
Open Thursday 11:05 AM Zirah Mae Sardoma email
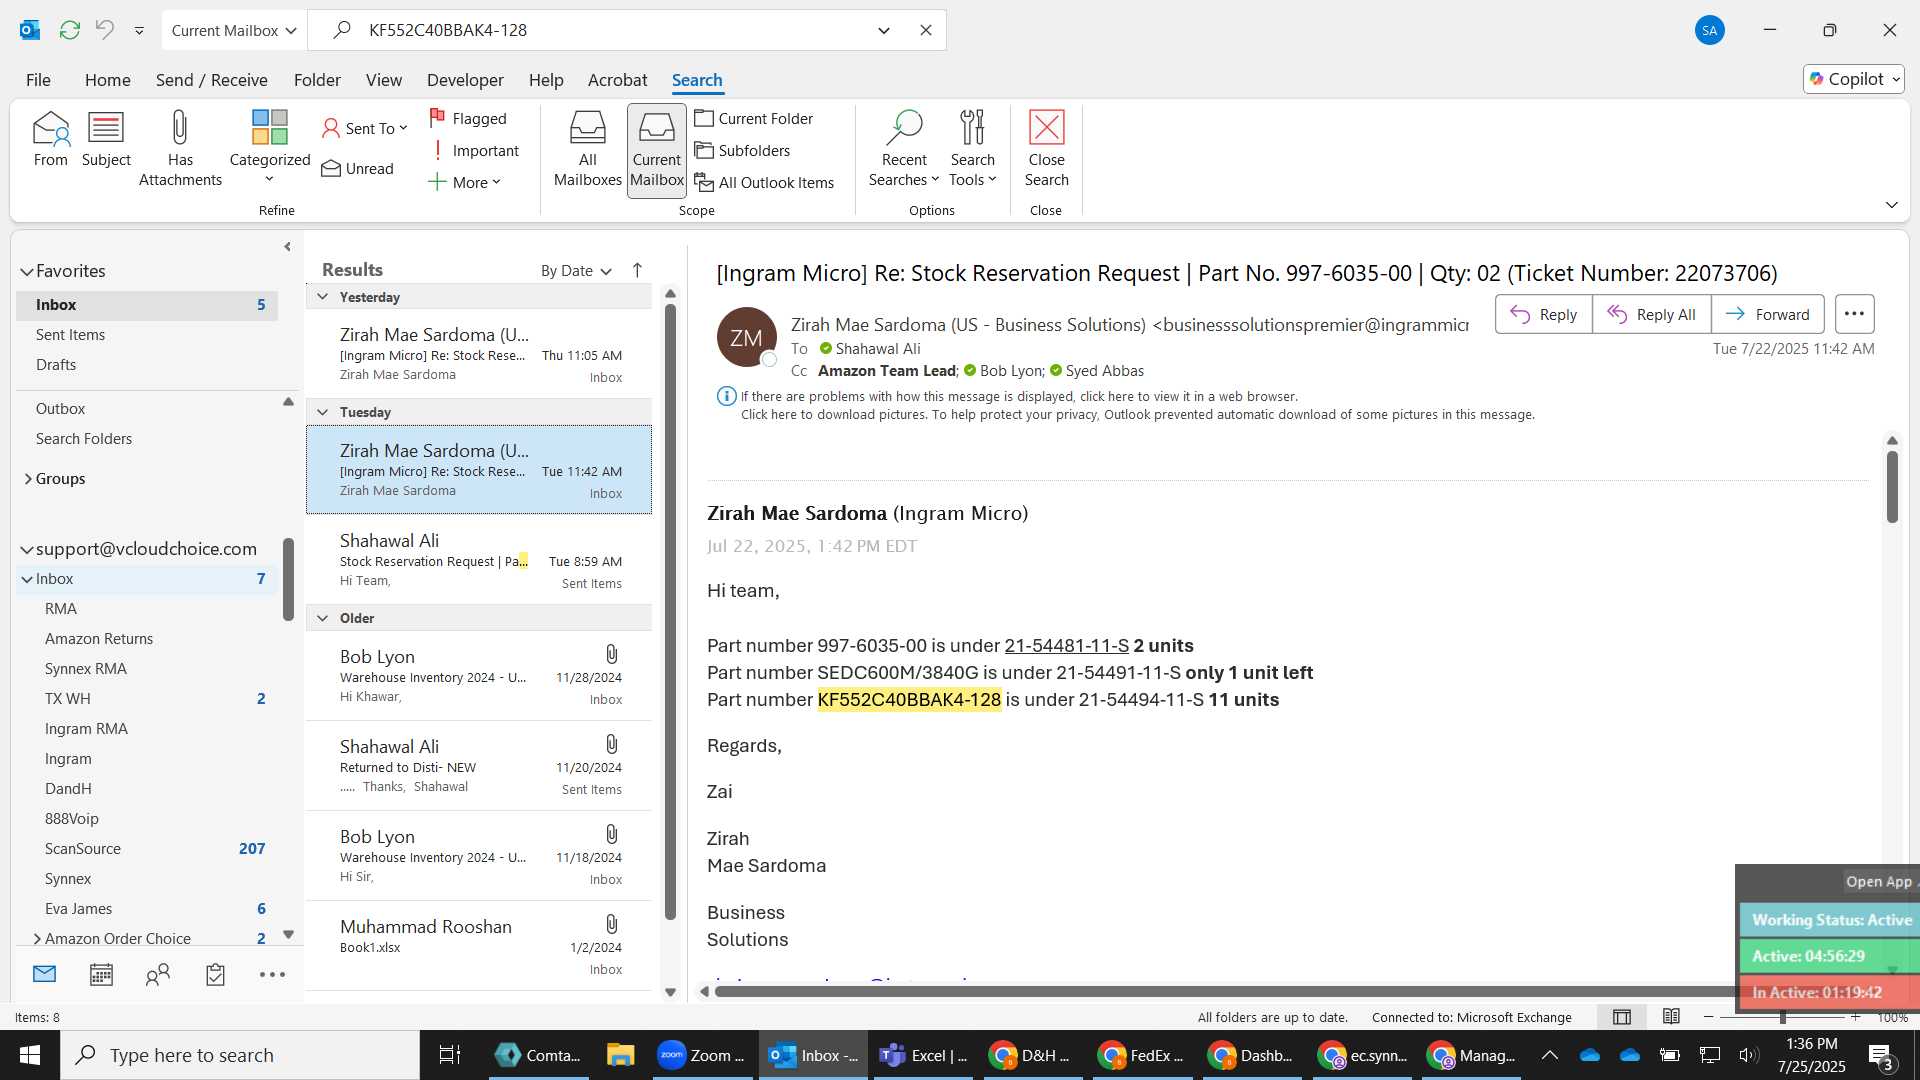(479, 355)
